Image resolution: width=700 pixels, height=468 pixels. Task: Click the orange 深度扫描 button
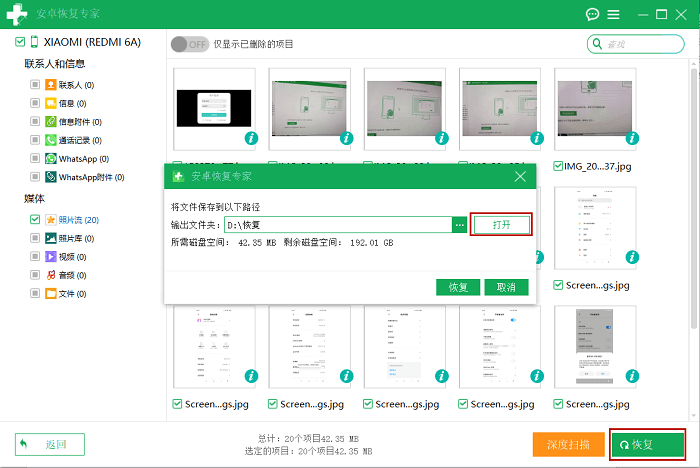pos(568,444)
